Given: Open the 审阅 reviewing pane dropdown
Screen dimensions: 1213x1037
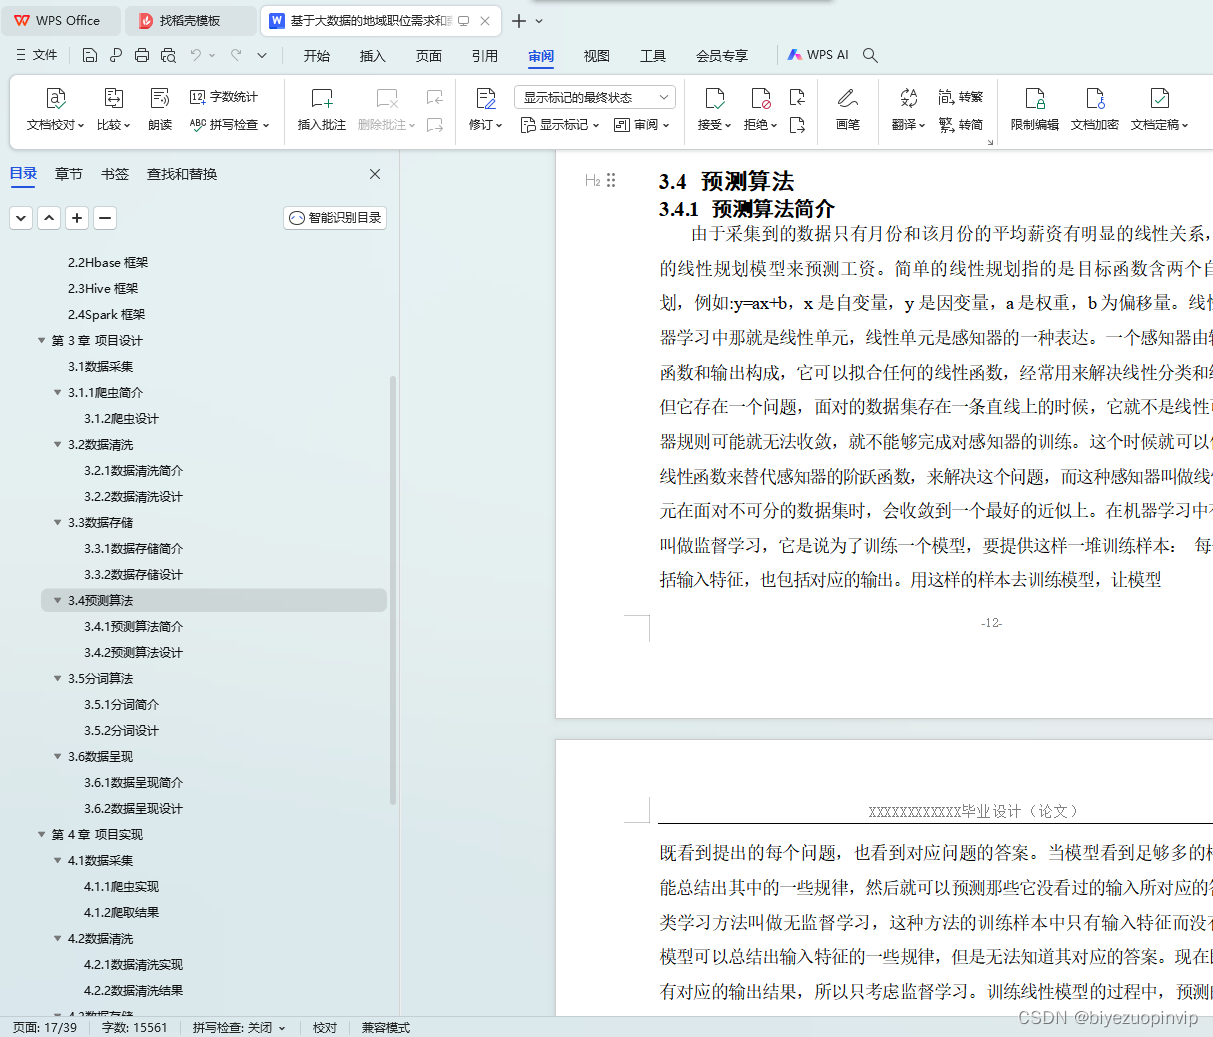Looking at the screenshot, I should [641, 125].
